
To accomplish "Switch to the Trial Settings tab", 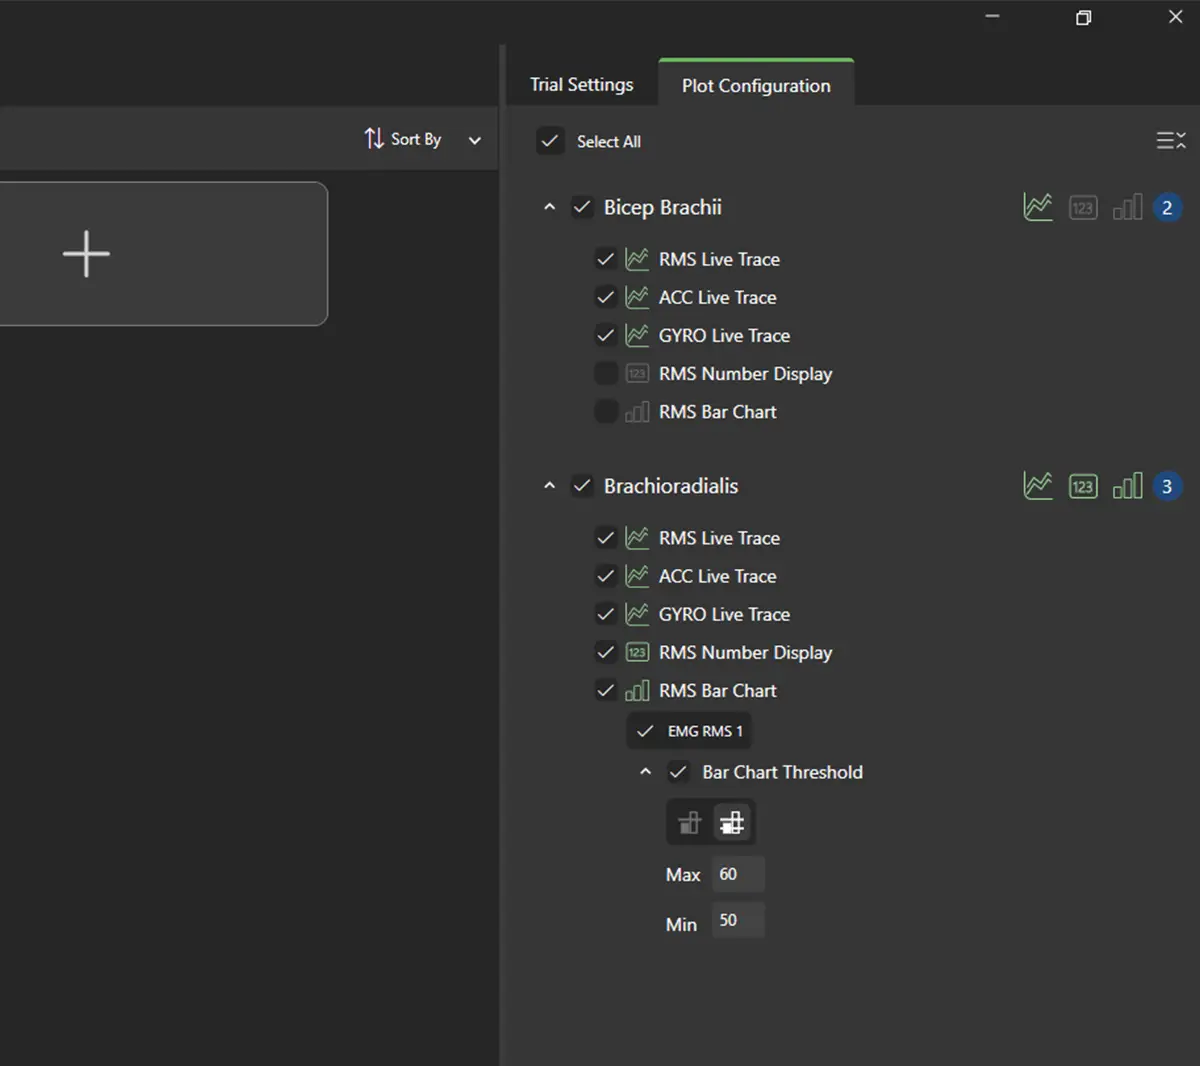I will [581, 85].
